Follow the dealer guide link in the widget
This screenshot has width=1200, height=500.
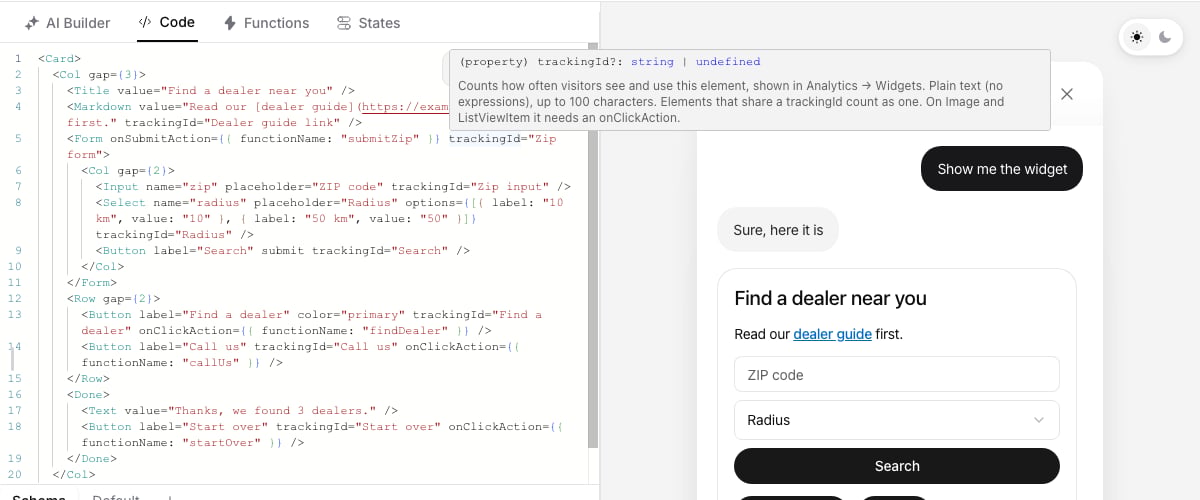[x=832, y=334]
